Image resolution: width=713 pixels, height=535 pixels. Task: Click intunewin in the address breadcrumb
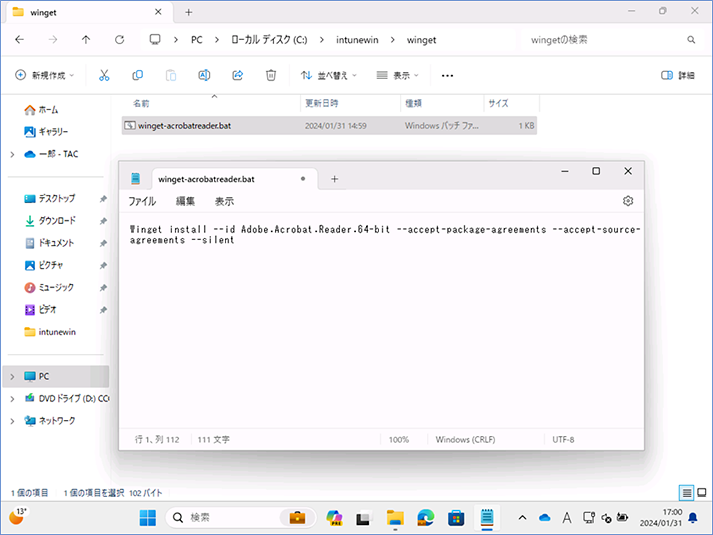pos(357,40)
